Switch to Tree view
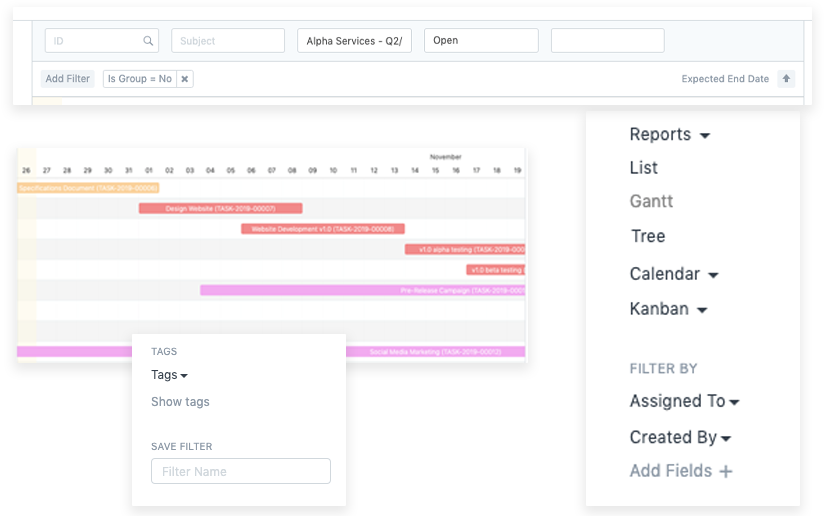The width and height of the screenshot is (826, 516). (648, 236)
